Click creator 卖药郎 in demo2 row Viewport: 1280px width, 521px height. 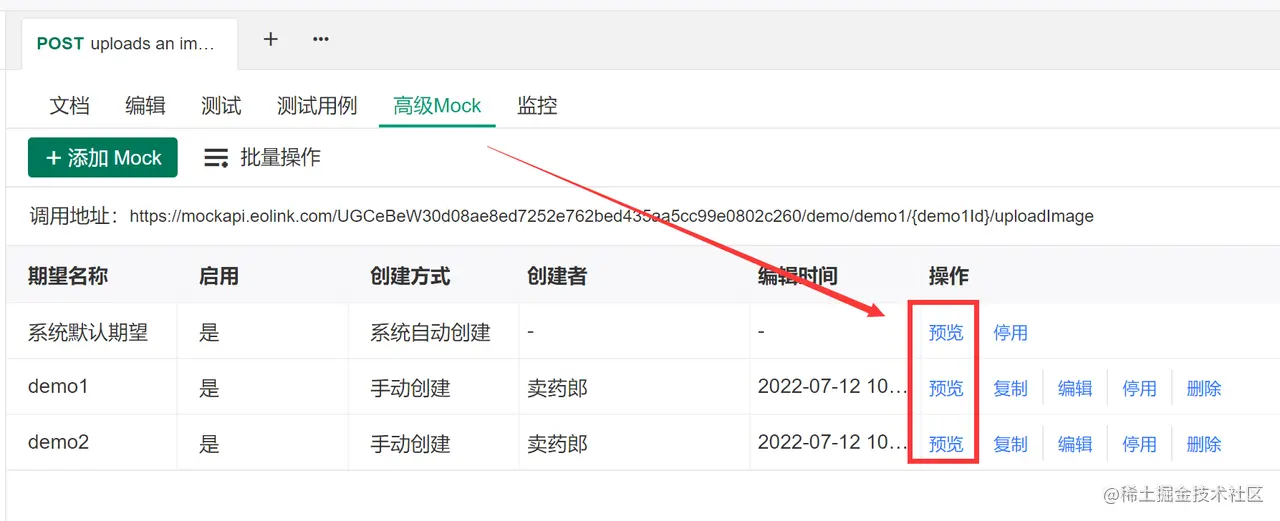click(x=557, y=444)
